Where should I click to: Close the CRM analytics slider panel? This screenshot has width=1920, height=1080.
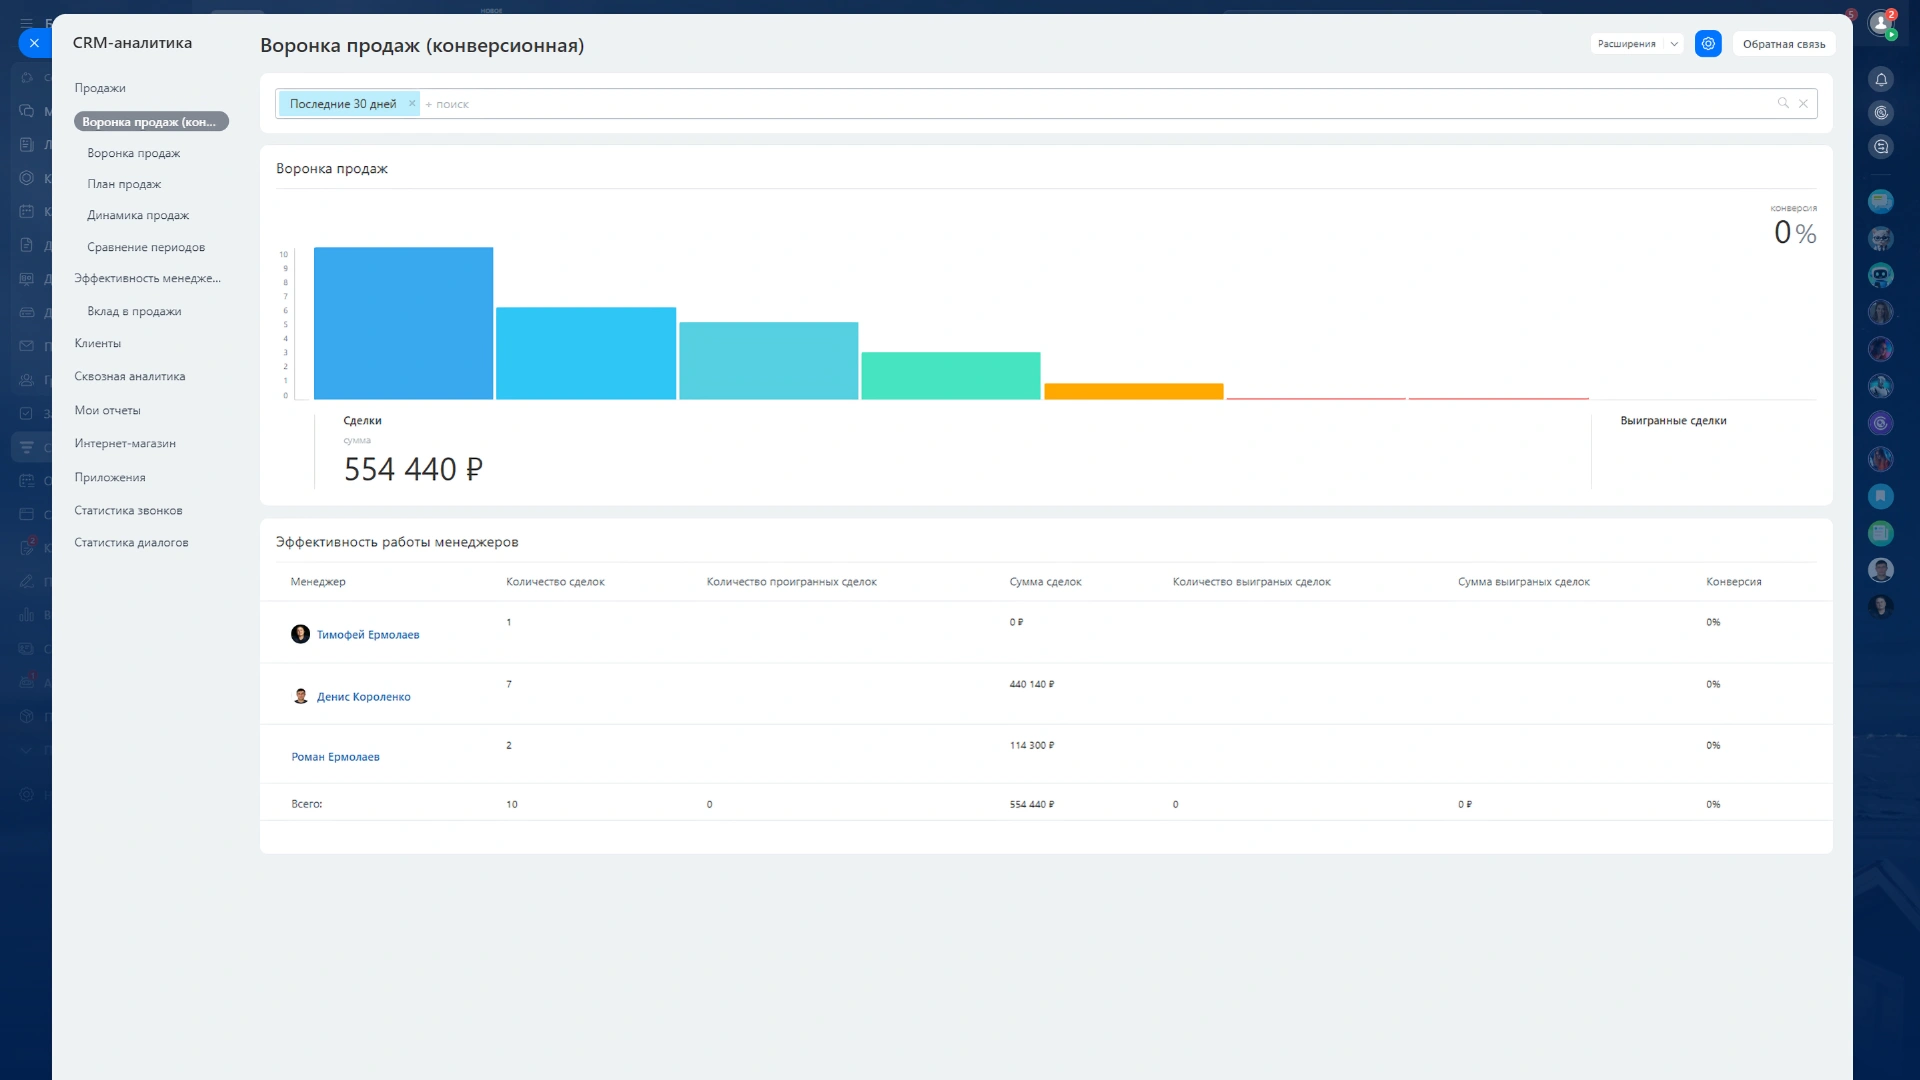[34, 43]
